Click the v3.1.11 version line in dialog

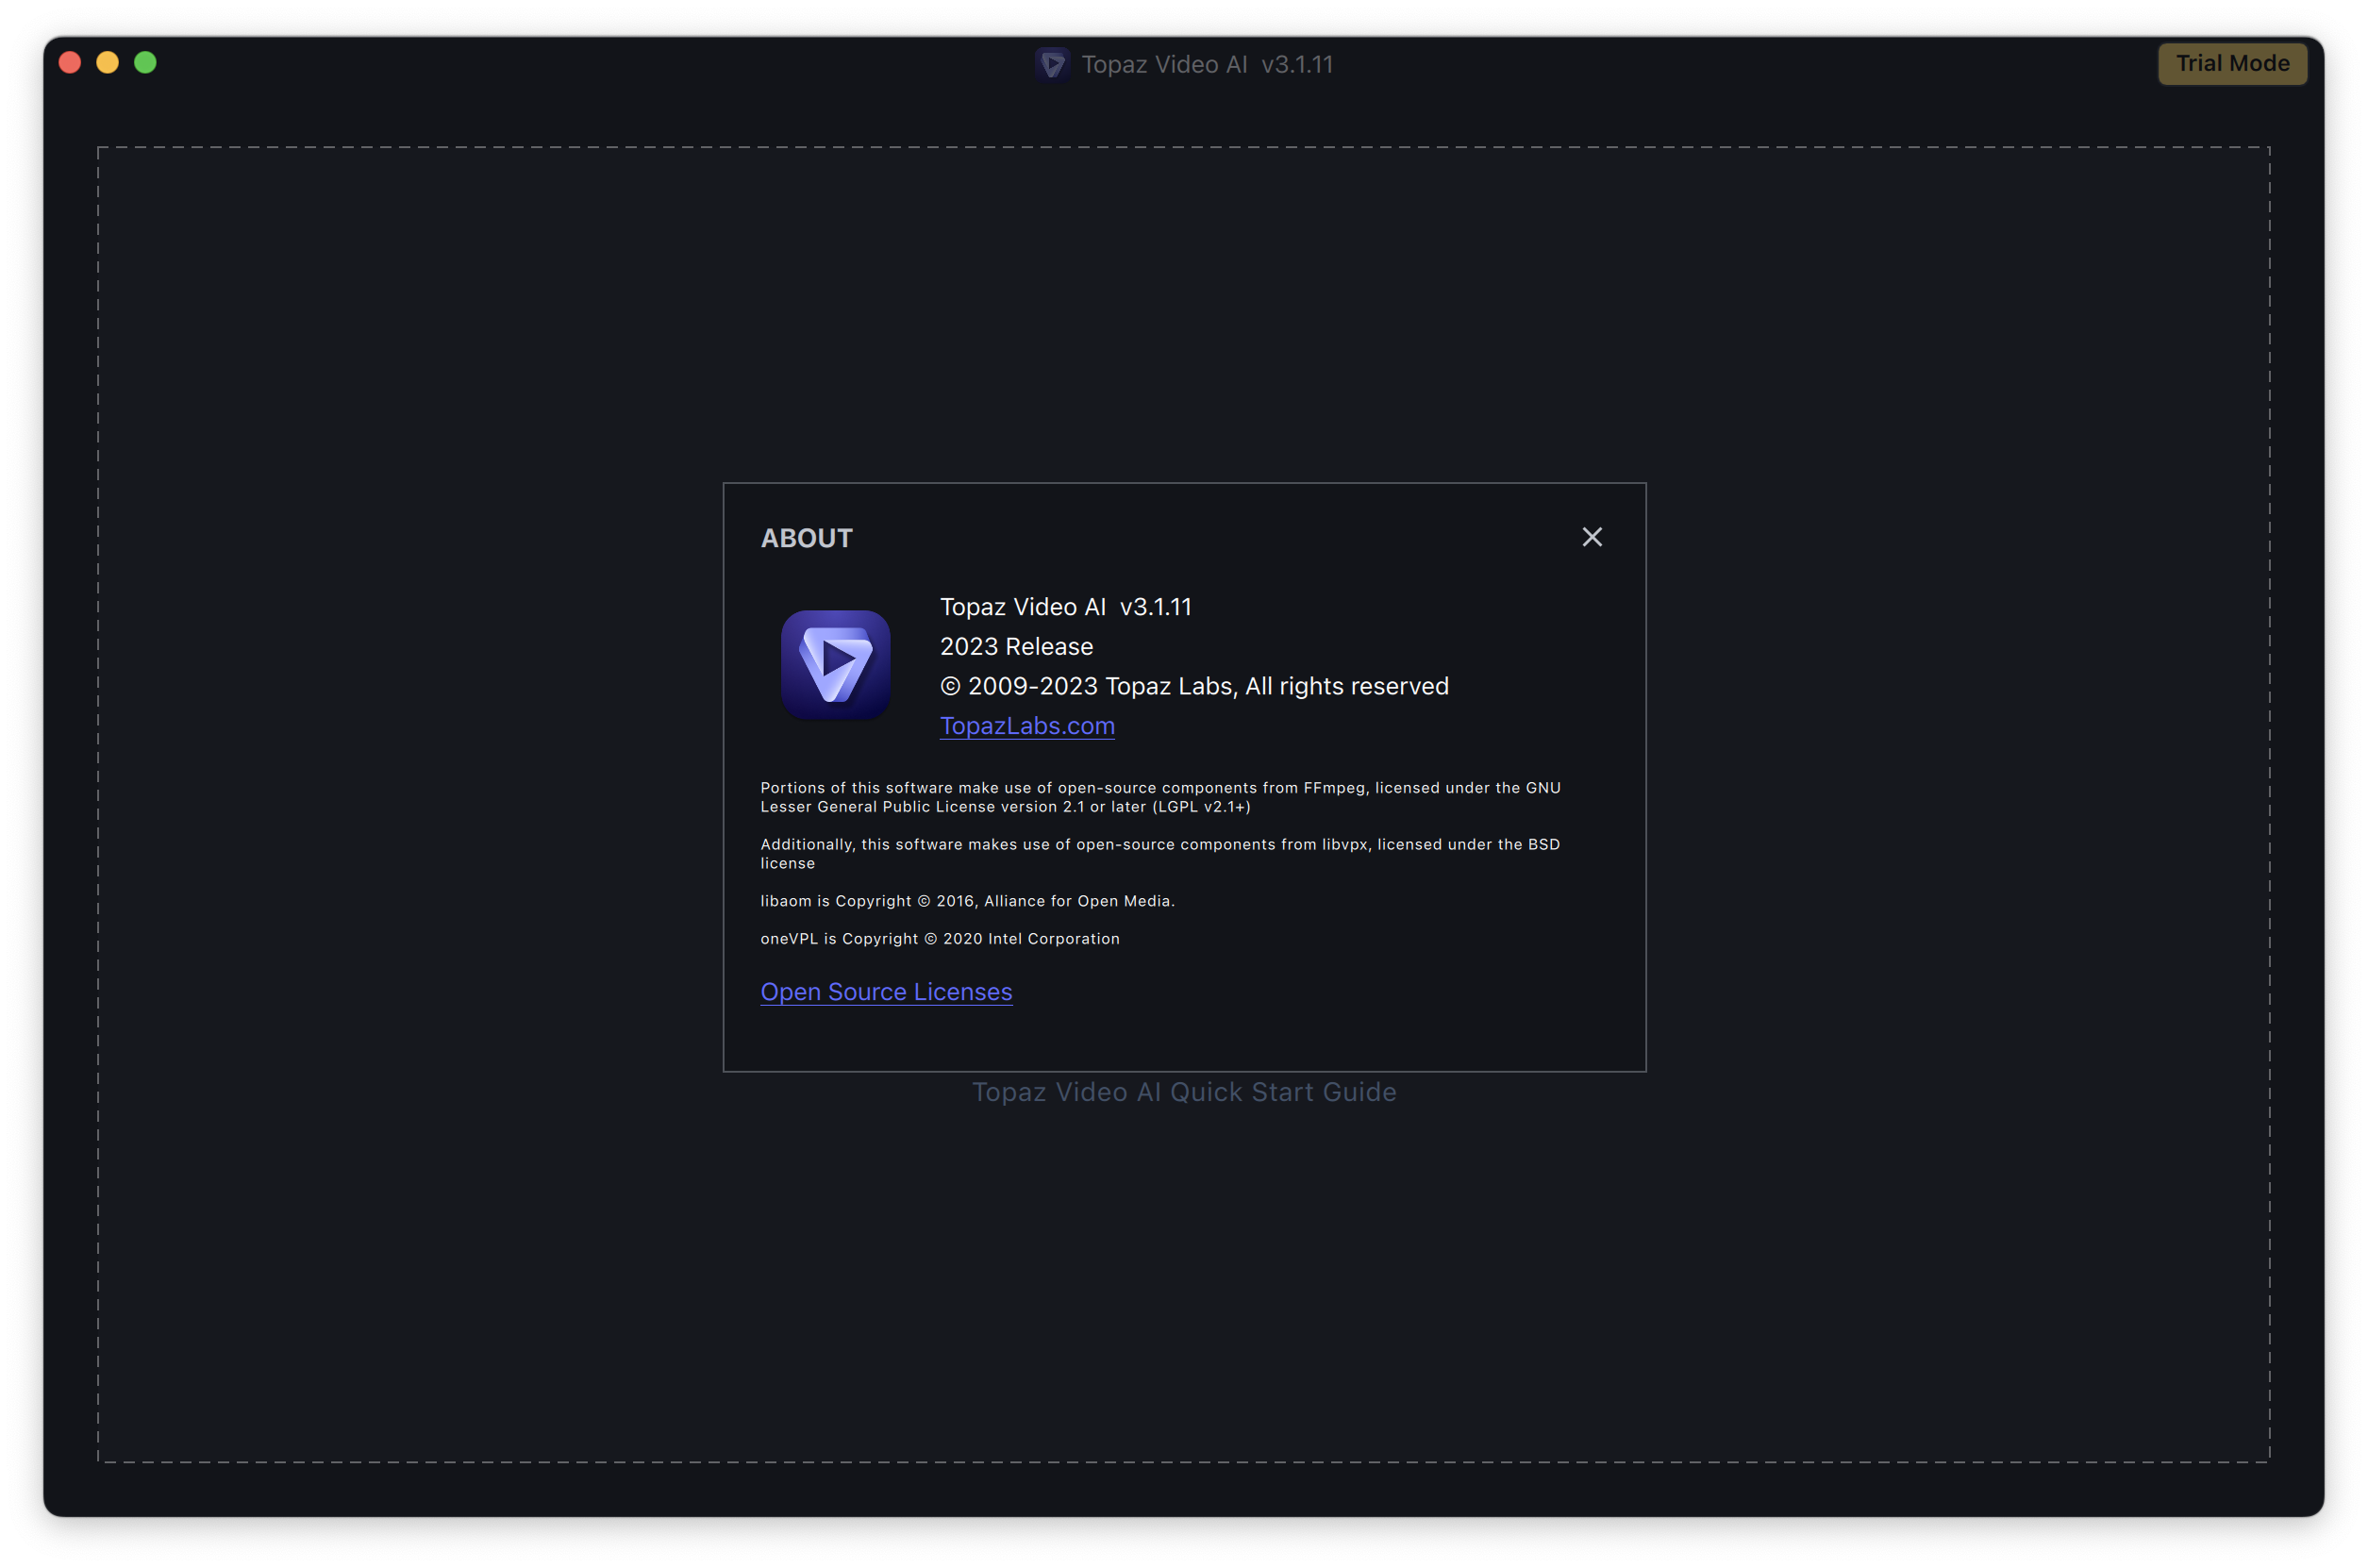(x=1065, y=607)
